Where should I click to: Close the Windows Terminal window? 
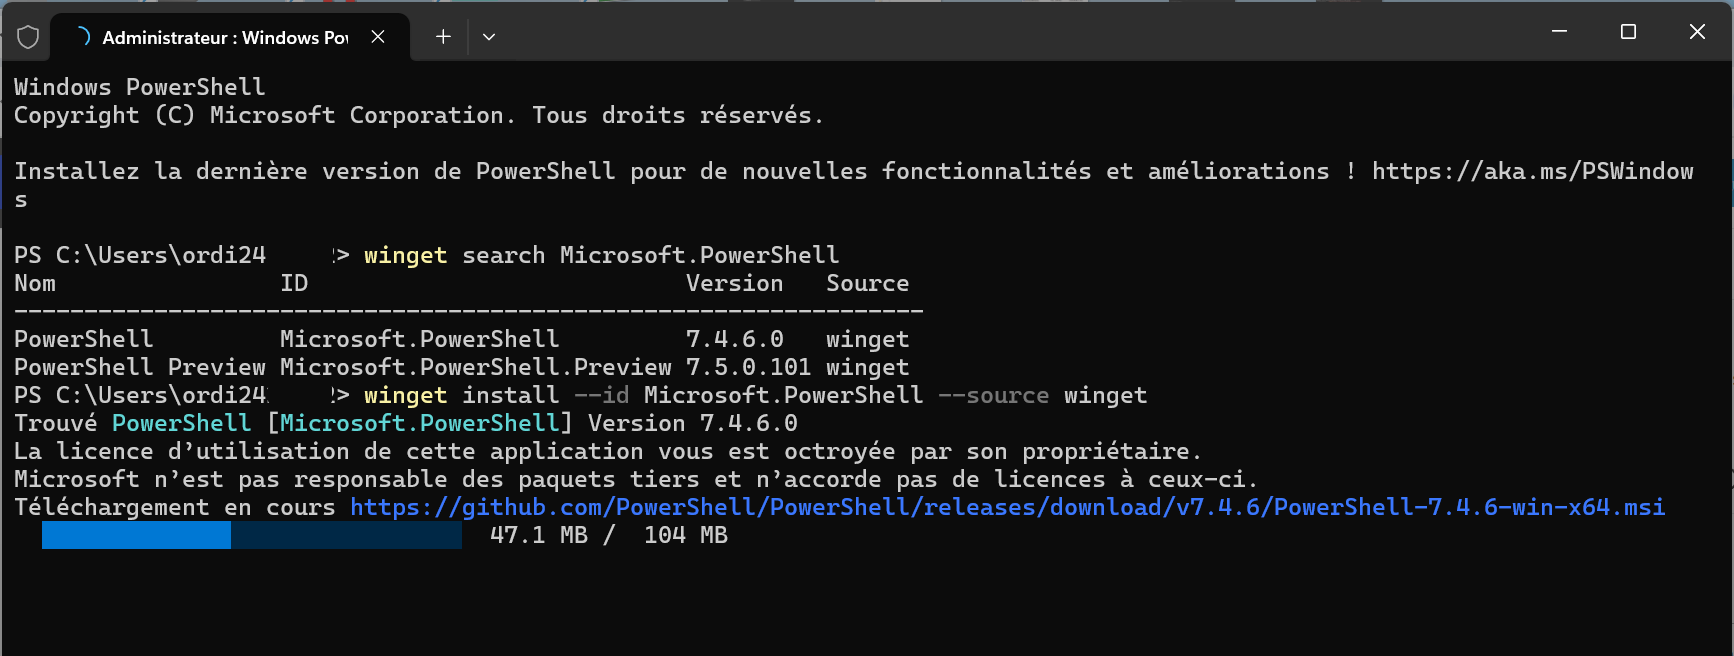[x=1697, y=32]
